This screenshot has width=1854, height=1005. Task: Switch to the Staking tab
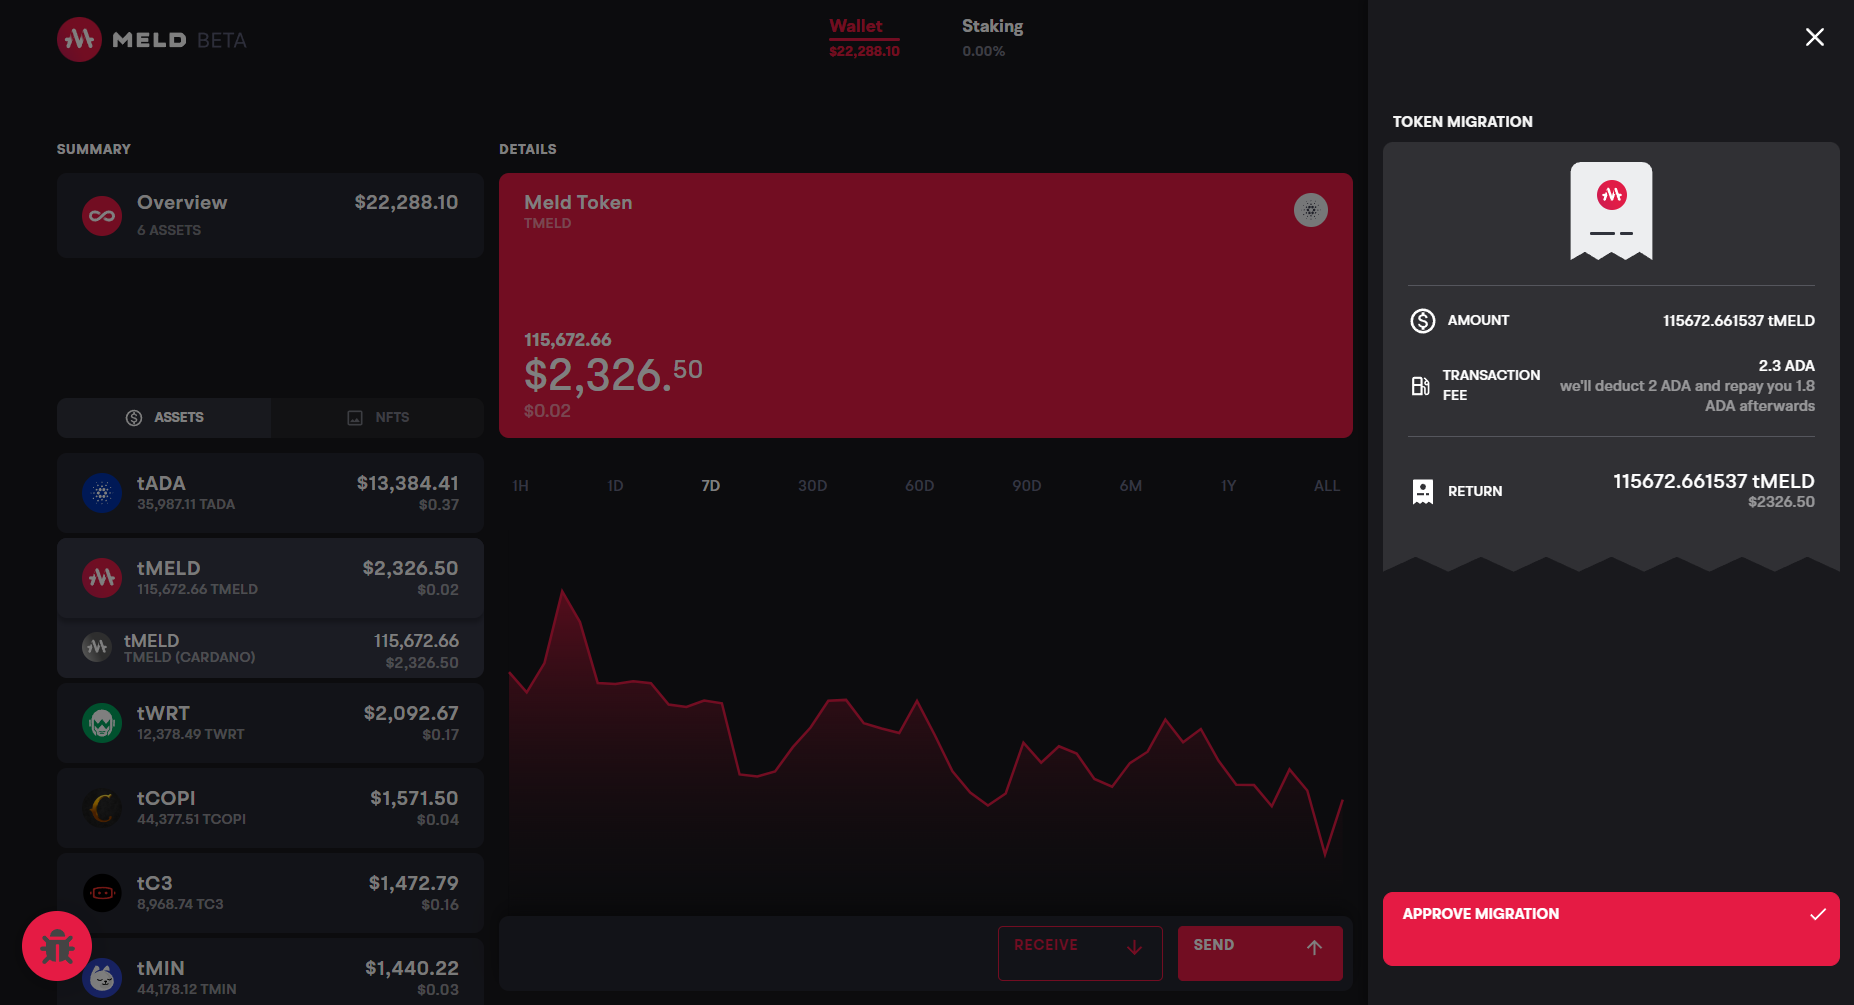pos(992,37)
